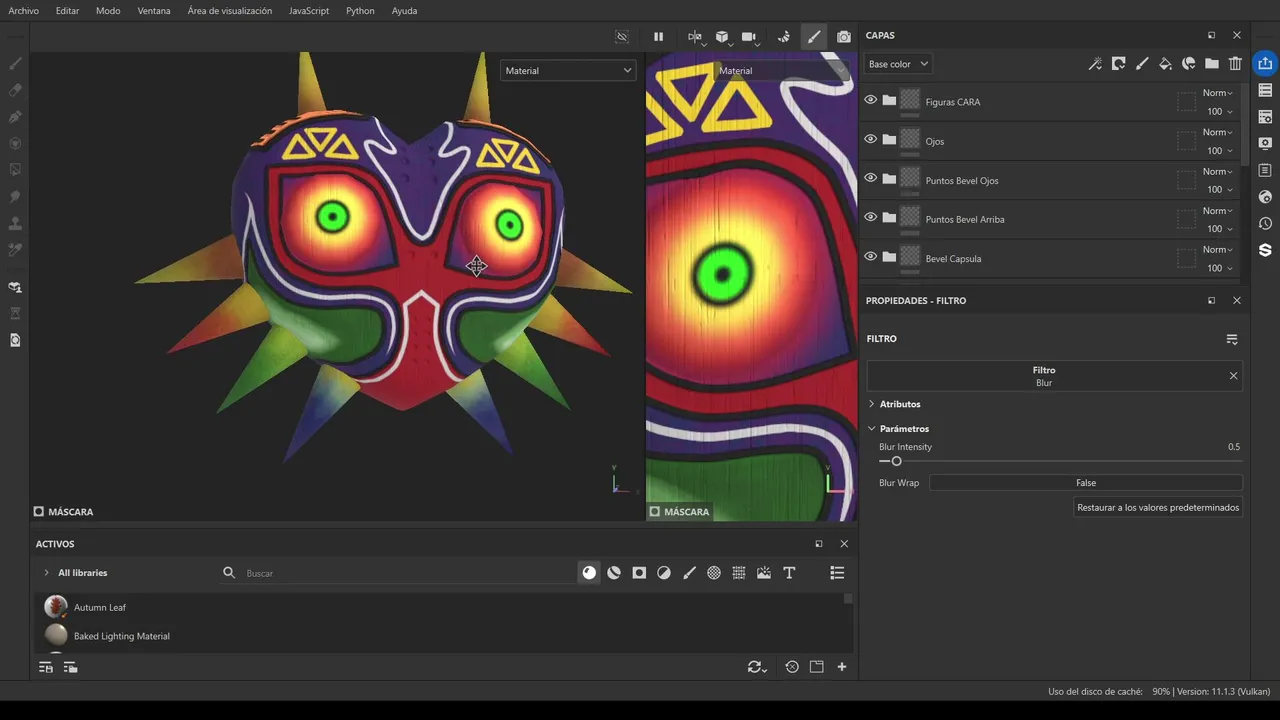The image size is (1280, 720).
Task: Remove the Blur filter with X
Action: 1233,376
